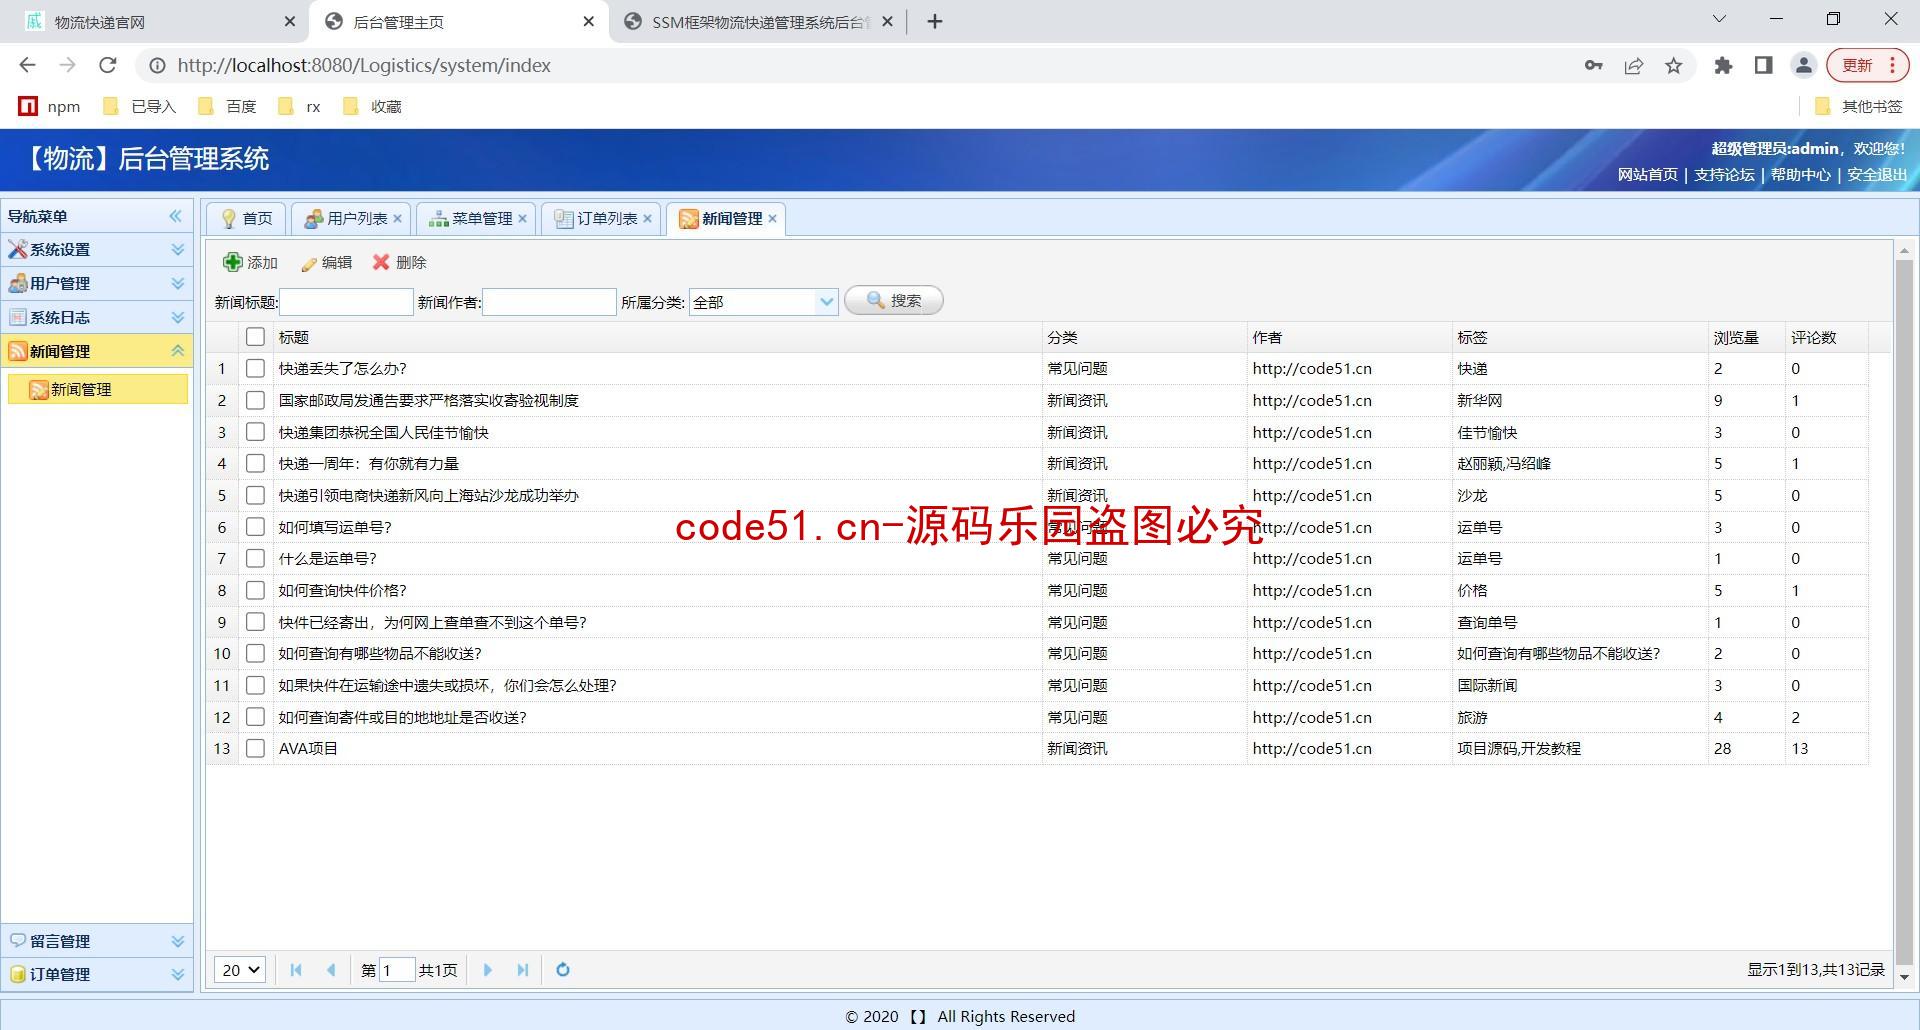Screen dimensions: 1920x1030
Task: Expand 系统设置 navigation section
Action: pyautogui.click(x=97, y=249)
